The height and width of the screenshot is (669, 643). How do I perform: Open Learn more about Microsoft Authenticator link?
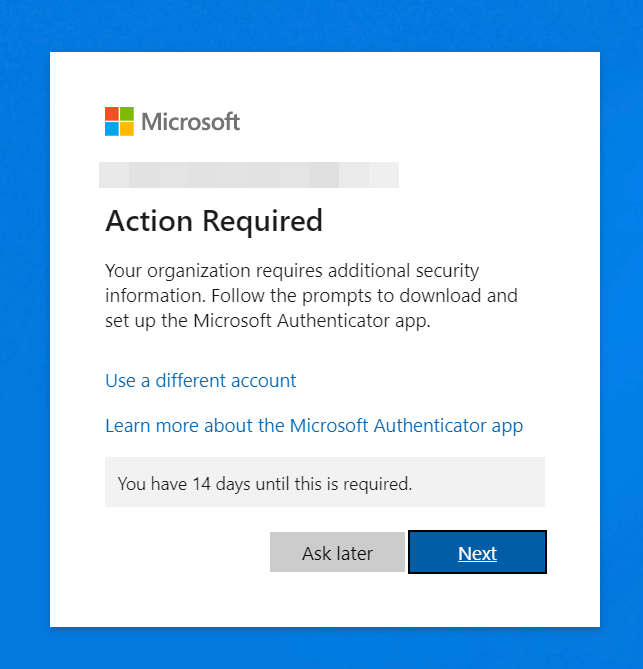[x=314, y=425]
